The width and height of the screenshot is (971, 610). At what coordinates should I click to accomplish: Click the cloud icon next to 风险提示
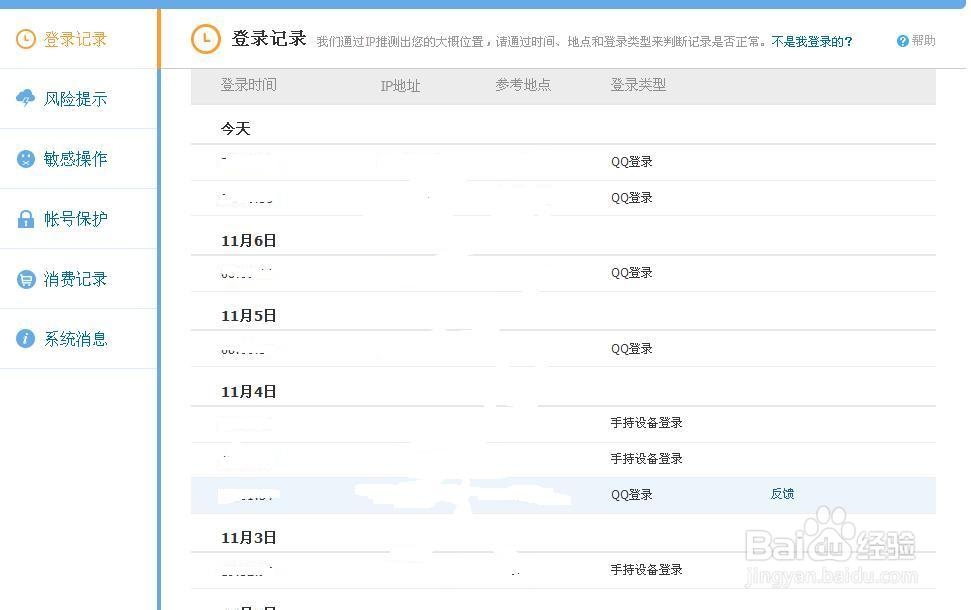point(24,98)
